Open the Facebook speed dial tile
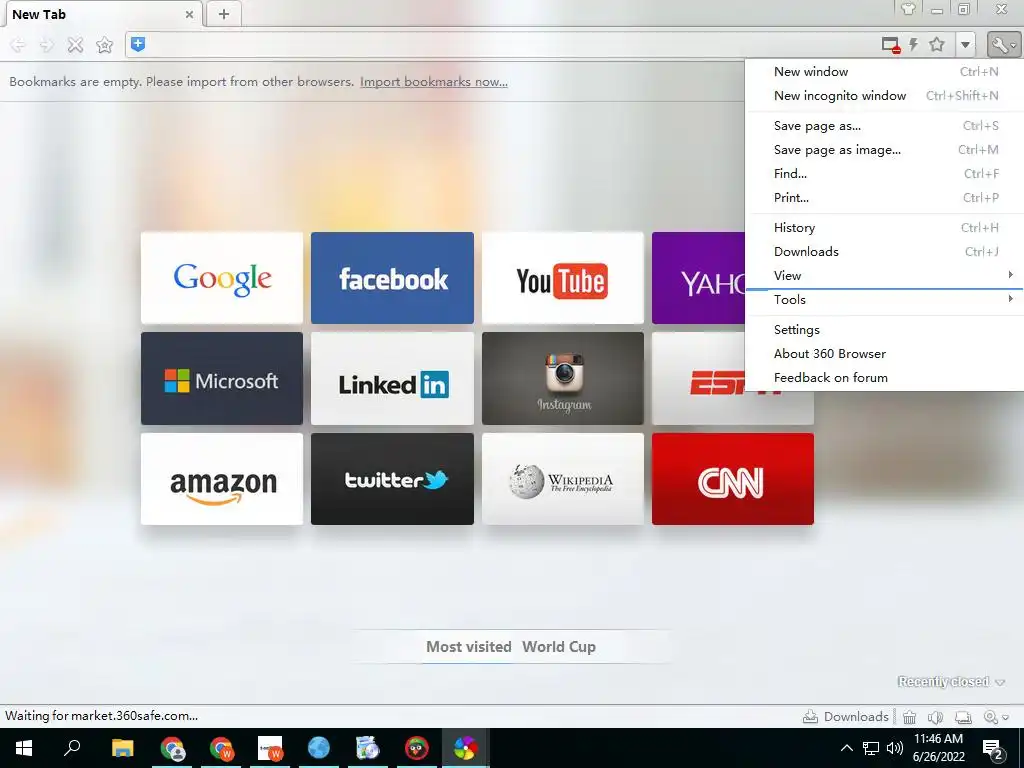Image resolution: width=1024 pixels, height=768 pixels. pos(392,278)
